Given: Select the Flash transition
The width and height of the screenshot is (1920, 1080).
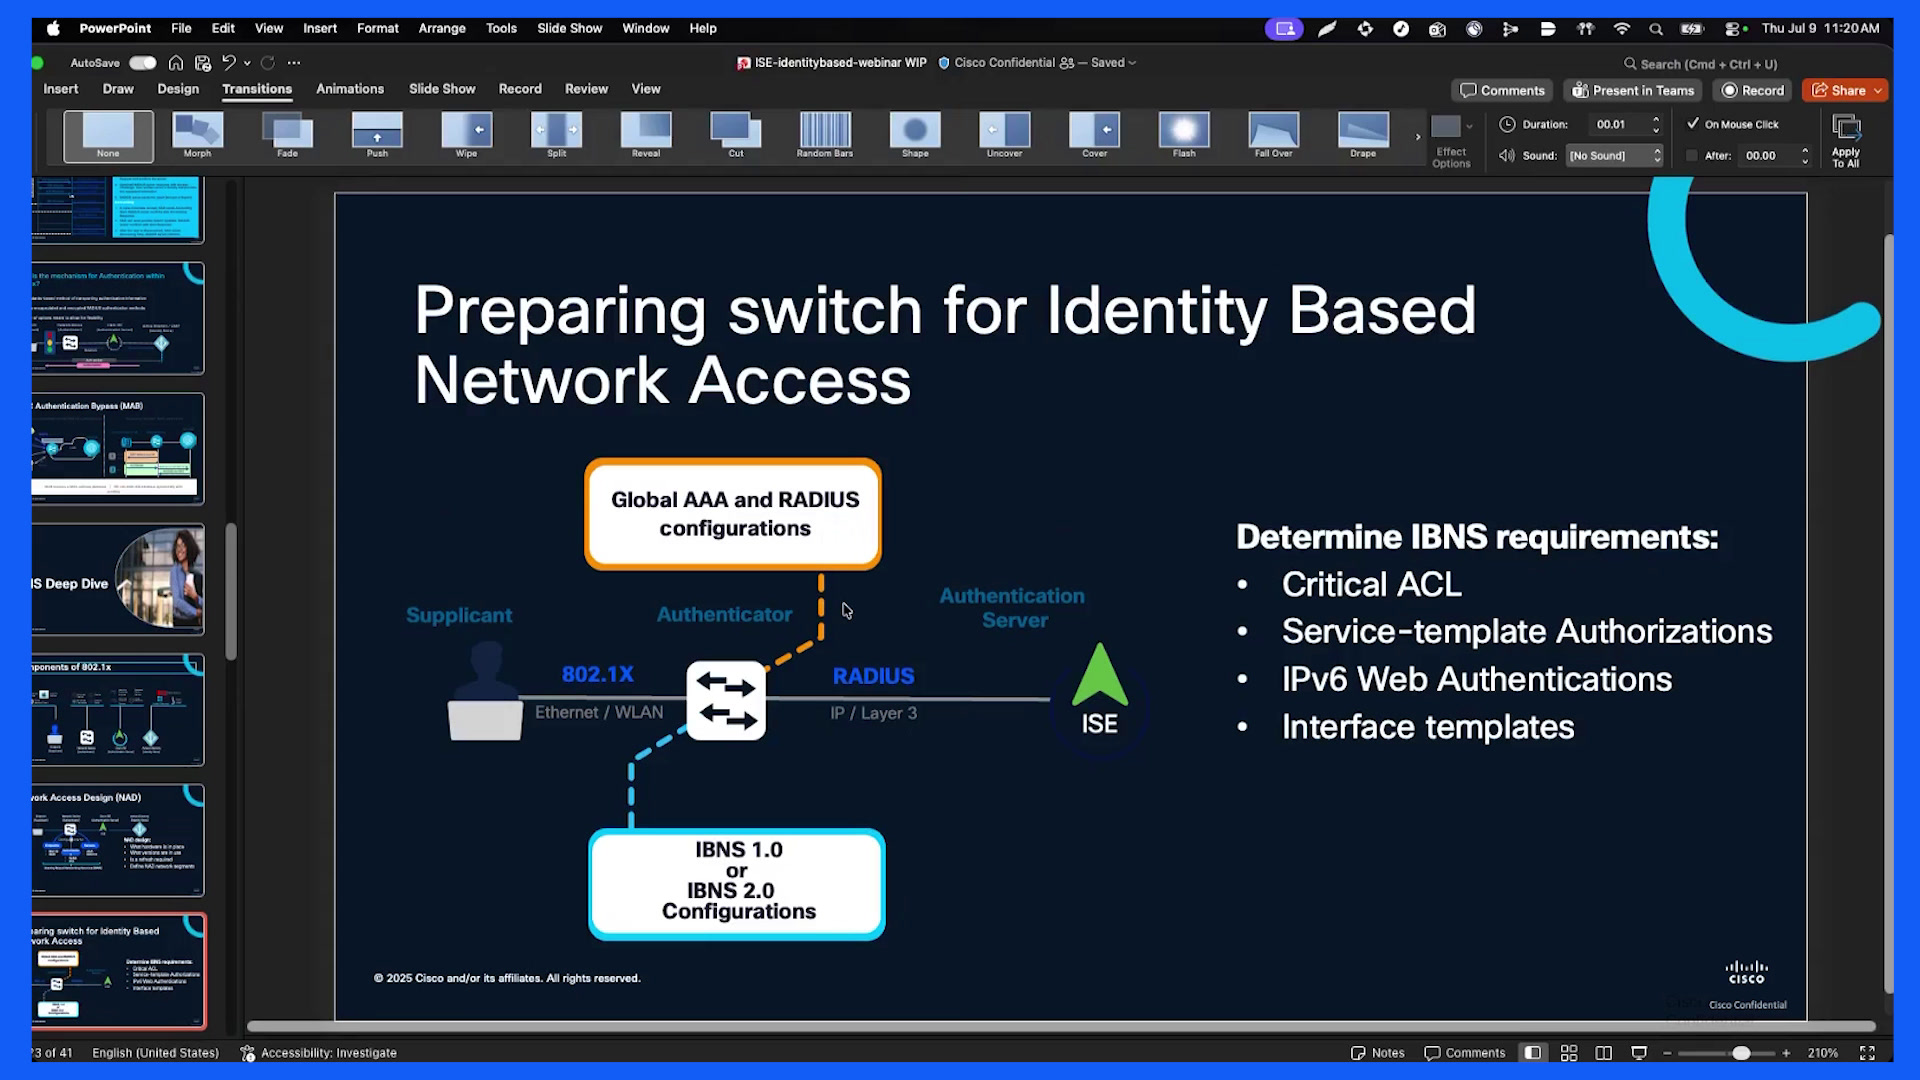Looking at the screenshot, I should point(1184,135).
